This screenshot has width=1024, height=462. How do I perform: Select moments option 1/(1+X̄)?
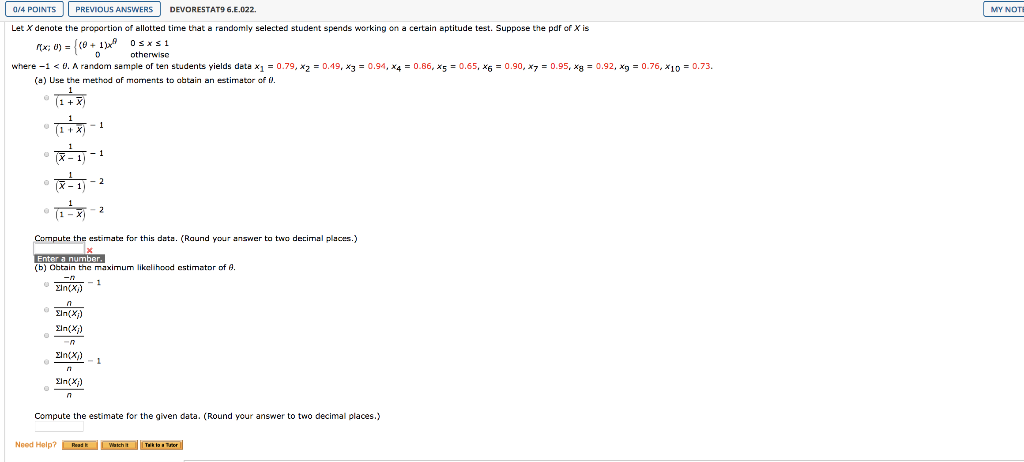tap(46, 98)
